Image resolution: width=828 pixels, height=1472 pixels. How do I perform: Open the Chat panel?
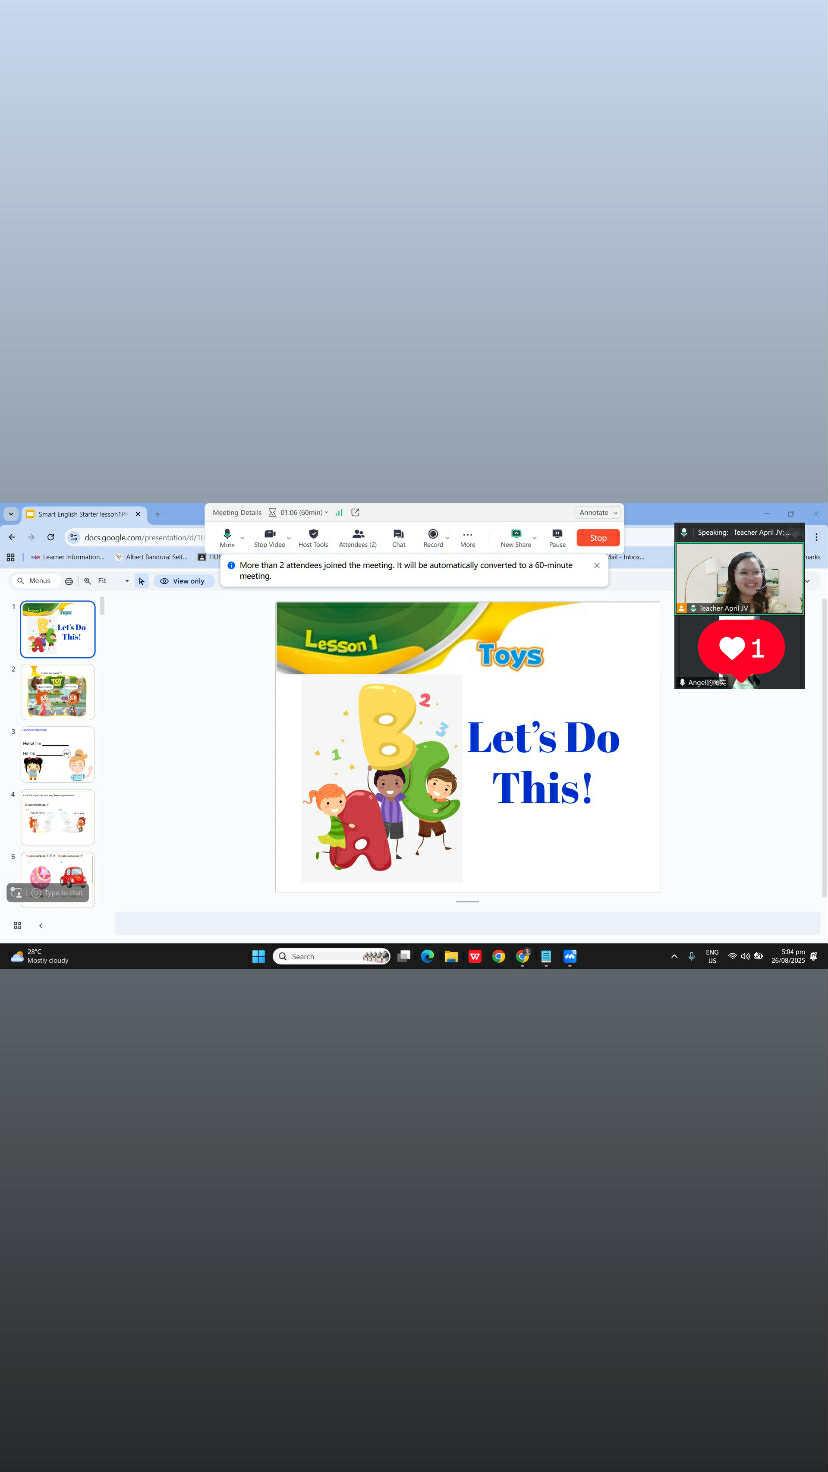coord(399,536)
